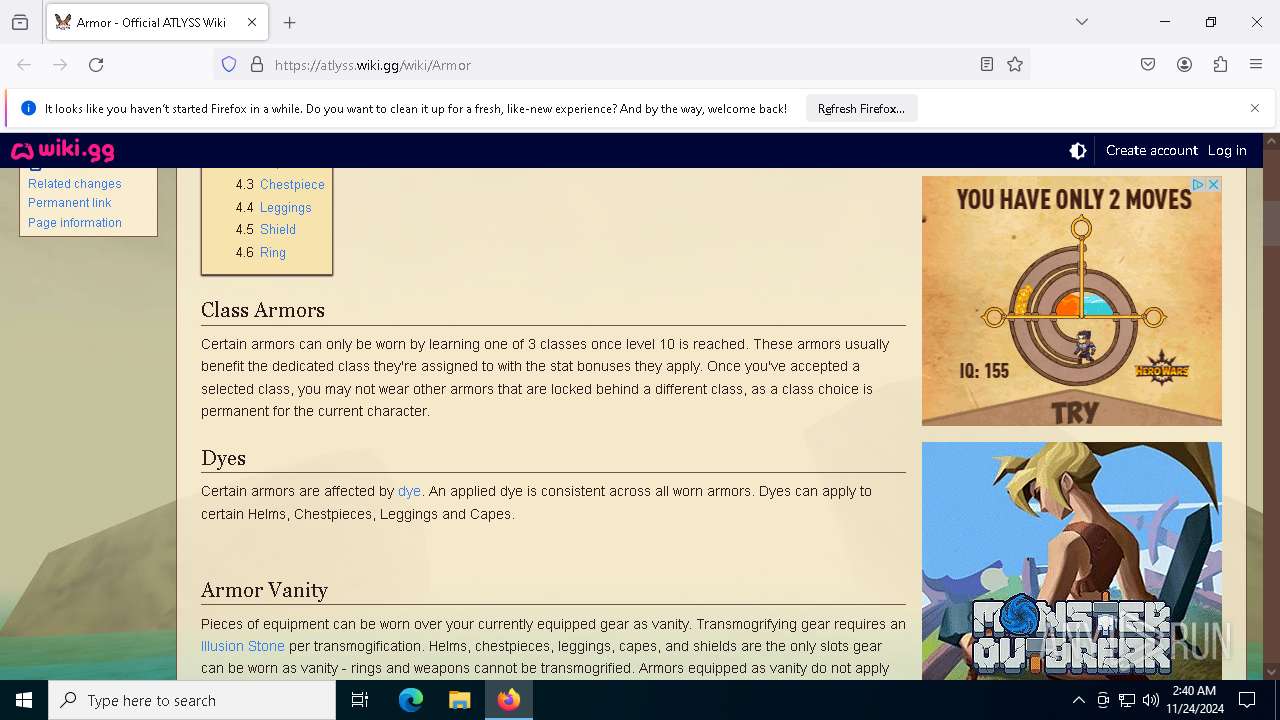Image resolution: width=1280 pixels, height=720 pixels.
Task: Go to the wiki.gg home logo
Action: [x=63, y=150]
